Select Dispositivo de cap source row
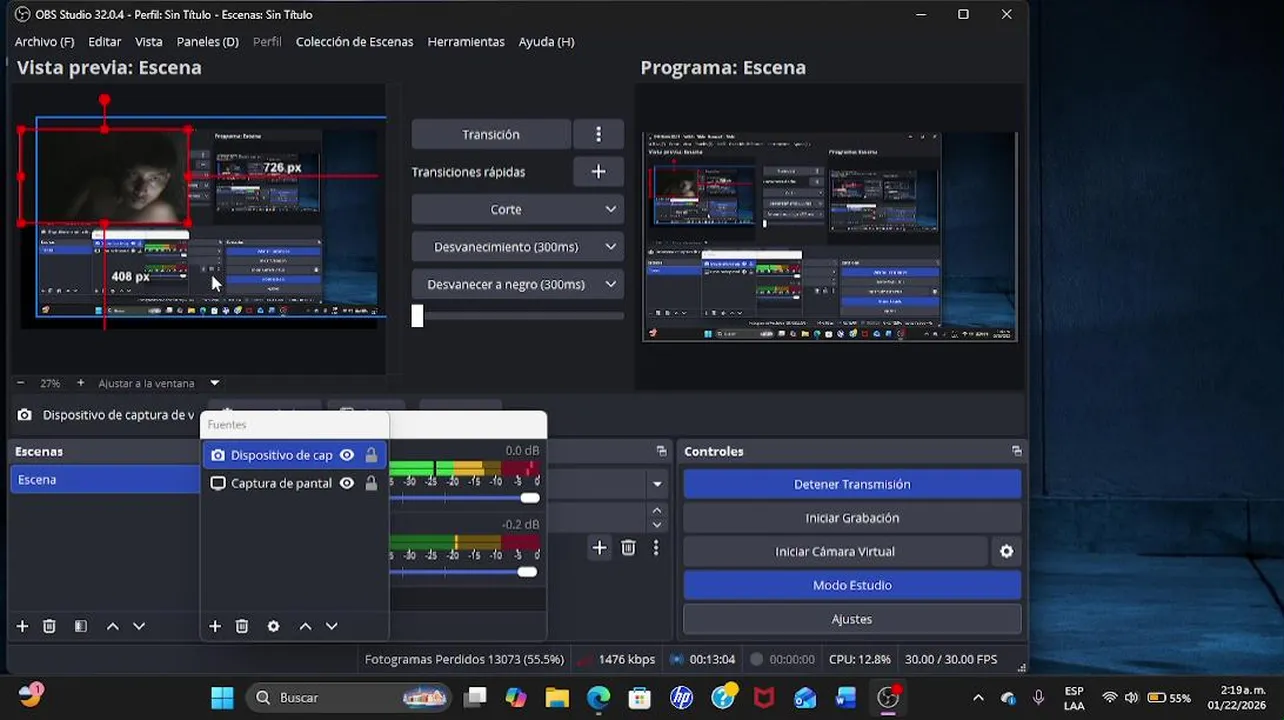 point(294,455)
